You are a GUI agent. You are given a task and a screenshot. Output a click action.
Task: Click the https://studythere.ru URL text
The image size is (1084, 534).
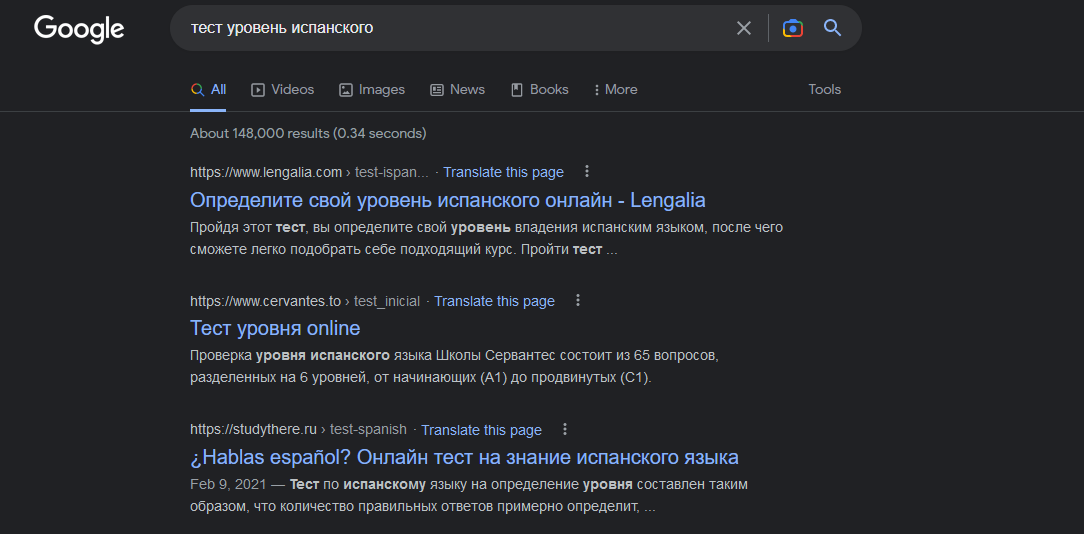(x=253, y=430)
